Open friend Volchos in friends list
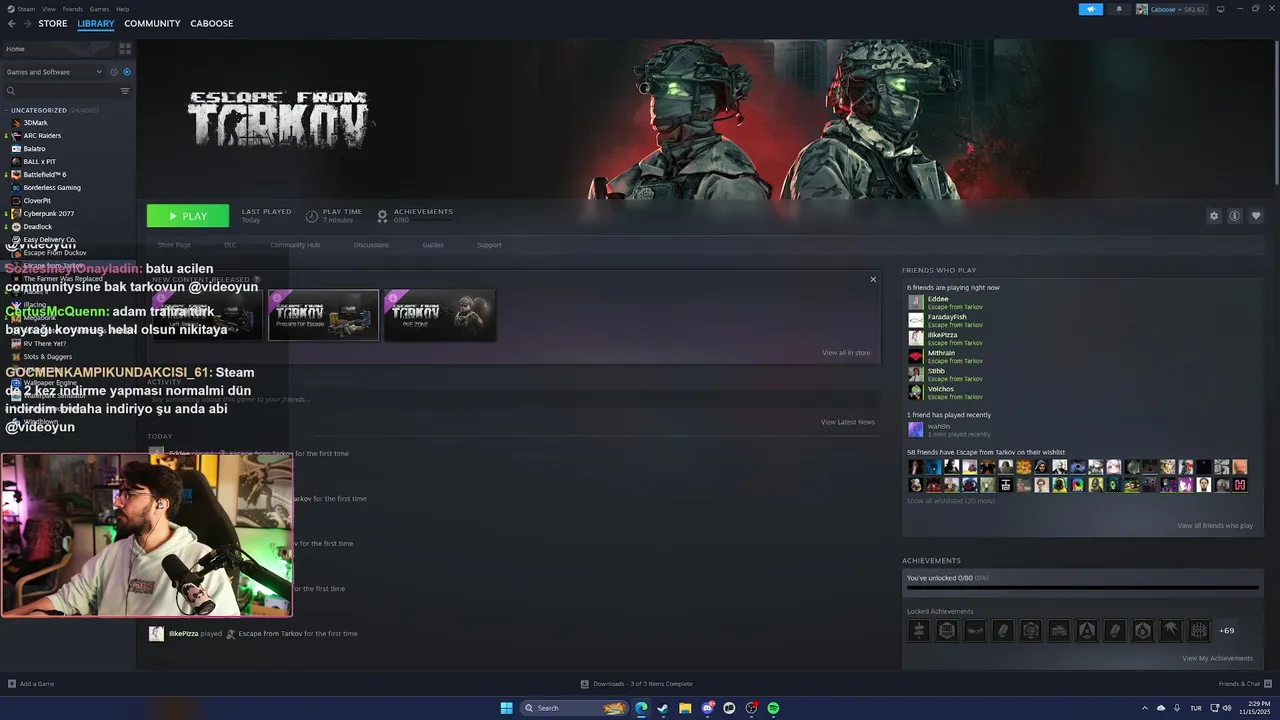The height and width of the screenshot is (720, 1280). pos(945,392)
